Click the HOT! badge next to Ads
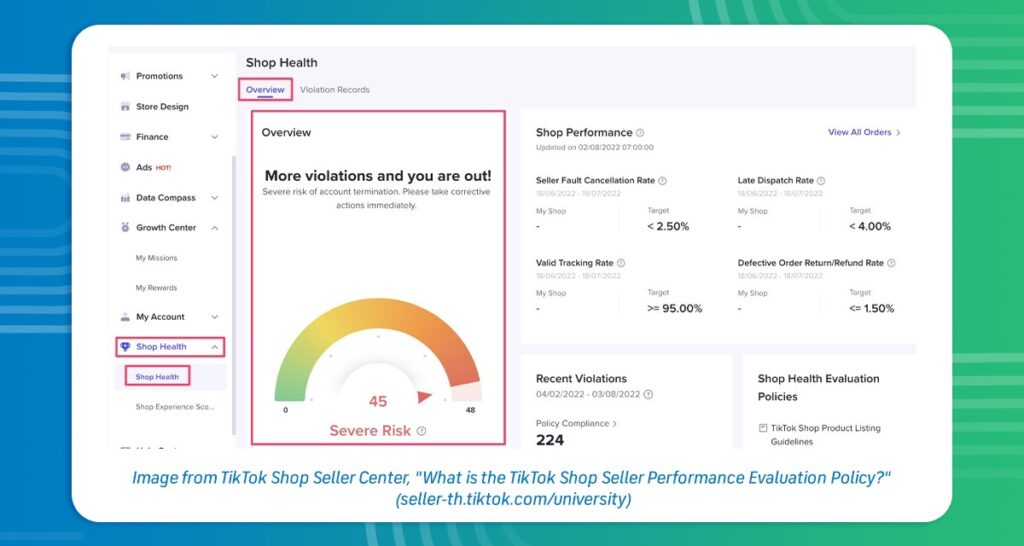The width and height of the screenshot is (1024, 546). click(x=163, y=168)
